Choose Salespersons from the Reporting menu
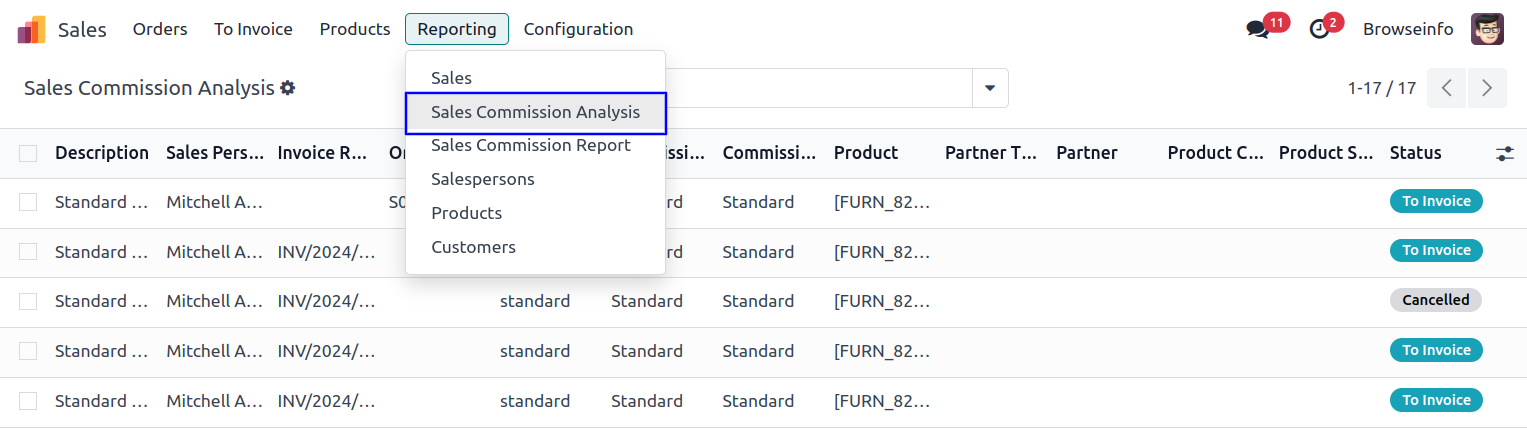1527x428 pixels. pos(482,180)
